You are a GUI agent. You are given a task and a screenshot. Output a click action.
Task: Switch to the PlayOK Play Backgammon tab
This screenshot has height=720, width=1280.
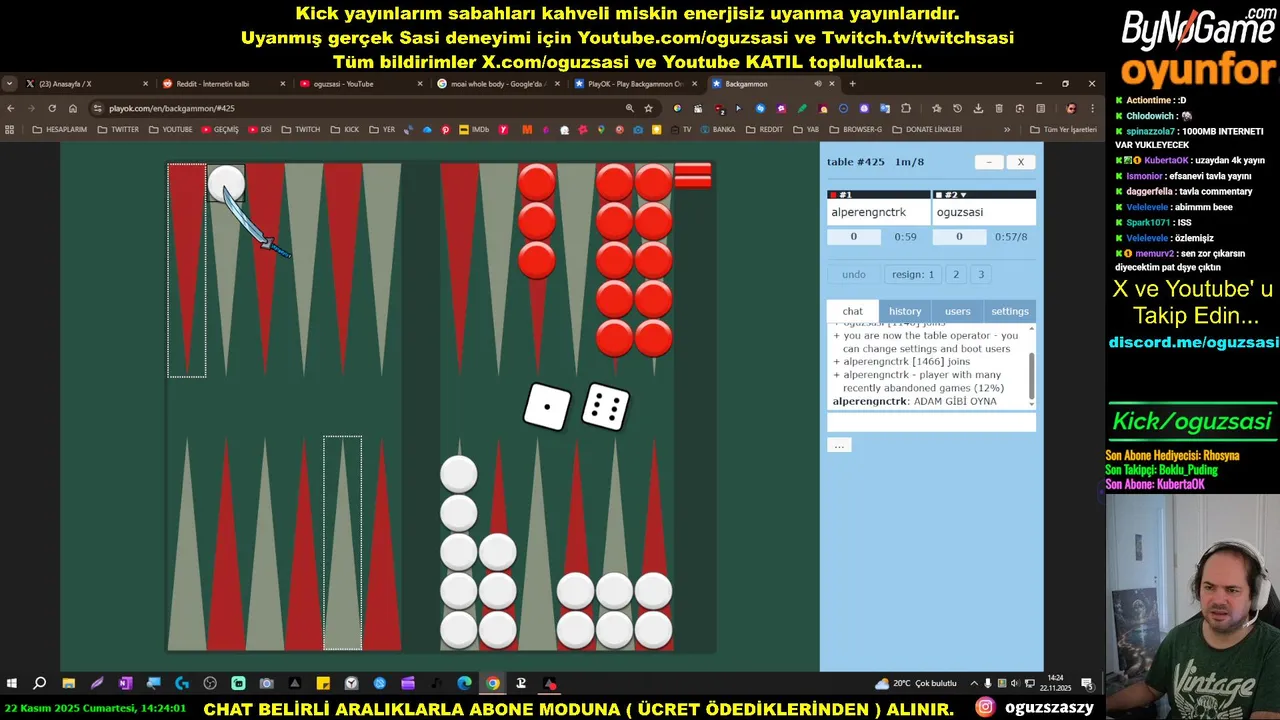pos(635,84)
